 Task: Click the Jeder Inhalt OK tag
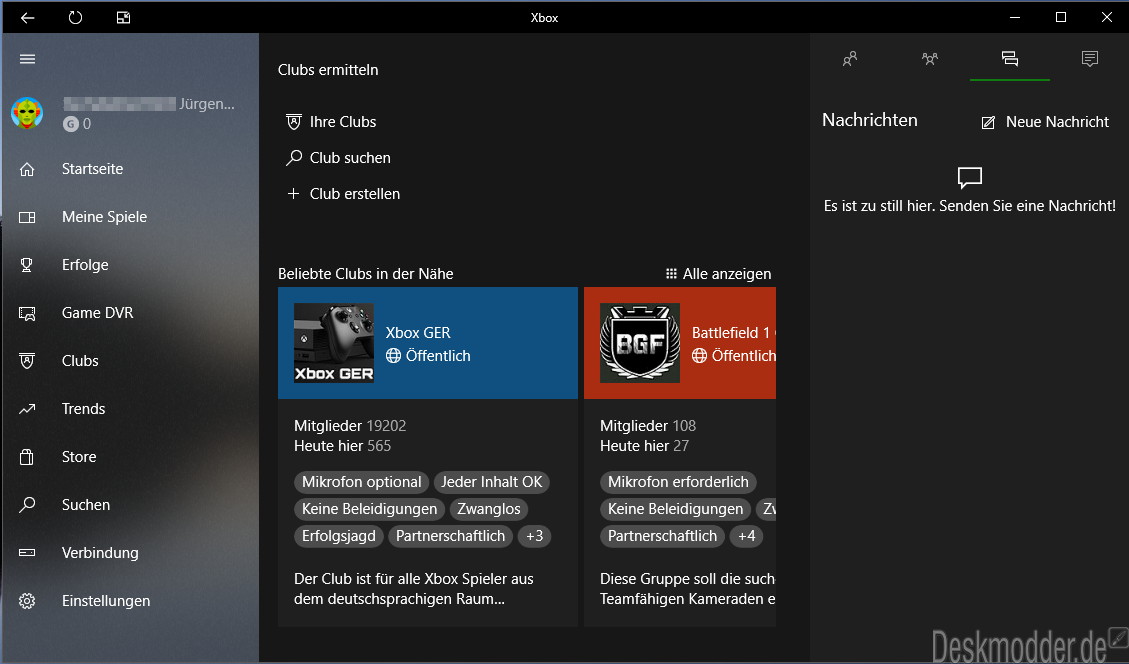click(492, 482)
